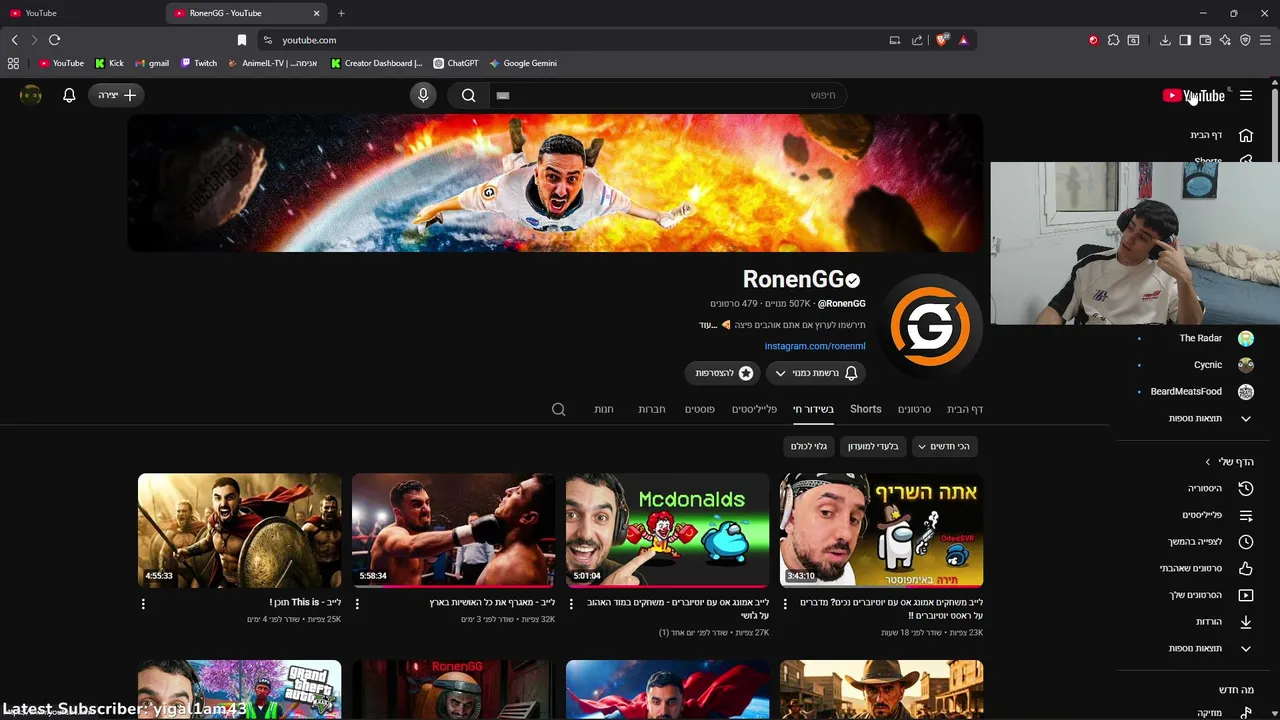This screenshot has height=720, width=1280.
Task: Click the 'יצירה' create button
Action: (117, 95)
